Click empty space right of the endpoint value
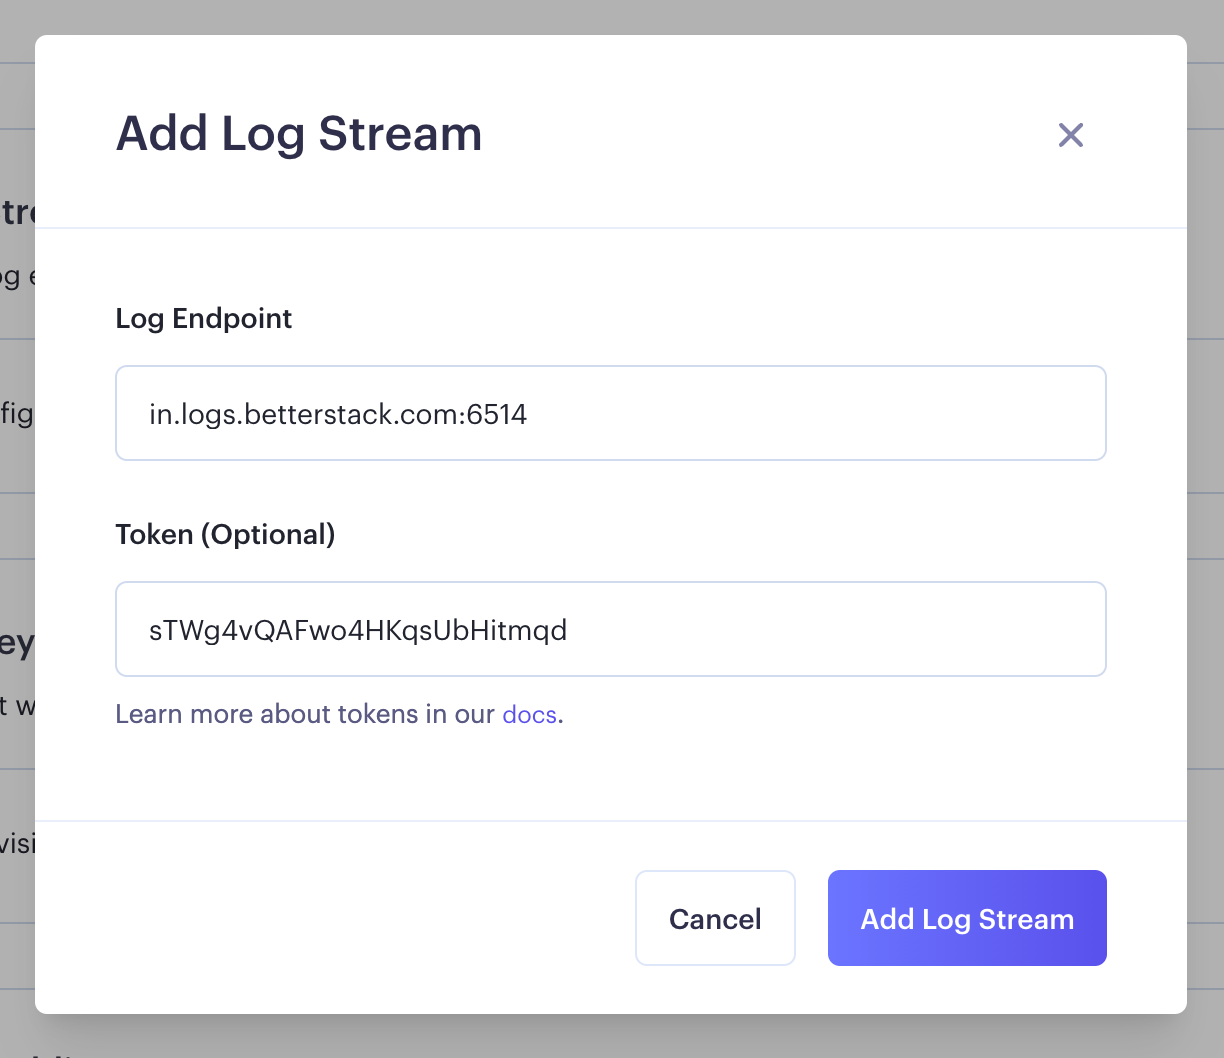This screenshot has height=1058, width=1224. [x=815, y=413]
